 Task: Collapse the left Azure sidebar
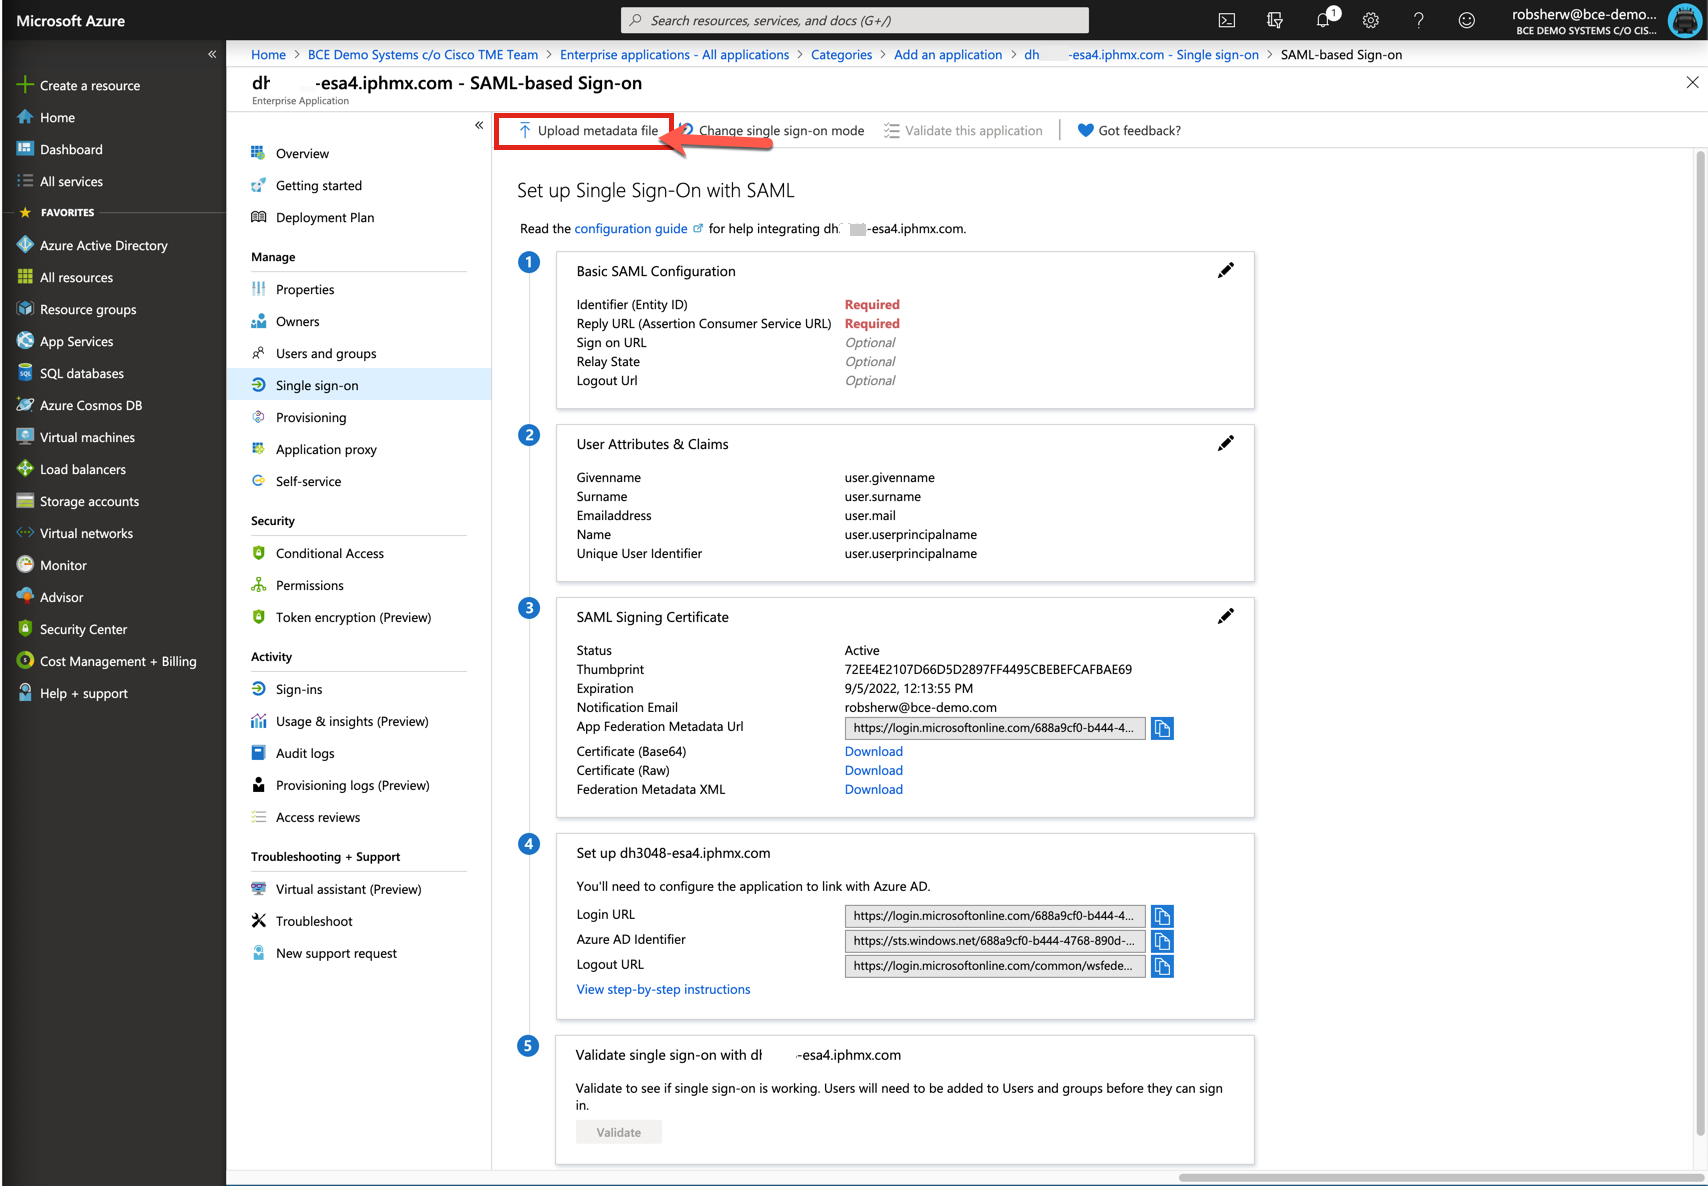(212, 54)
